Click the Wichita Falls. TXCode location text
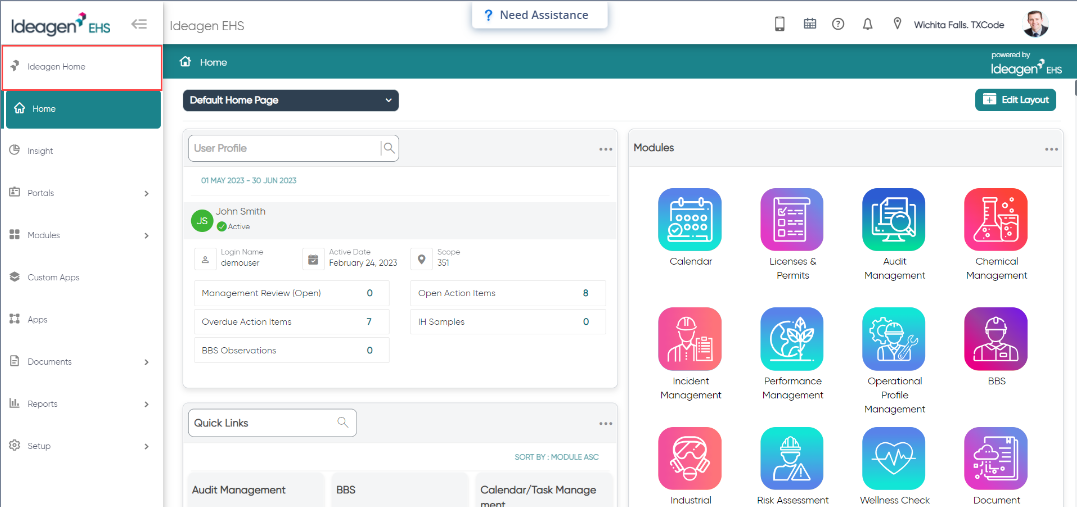Viewport: 1077px width, 507px height. coord(959,25)
